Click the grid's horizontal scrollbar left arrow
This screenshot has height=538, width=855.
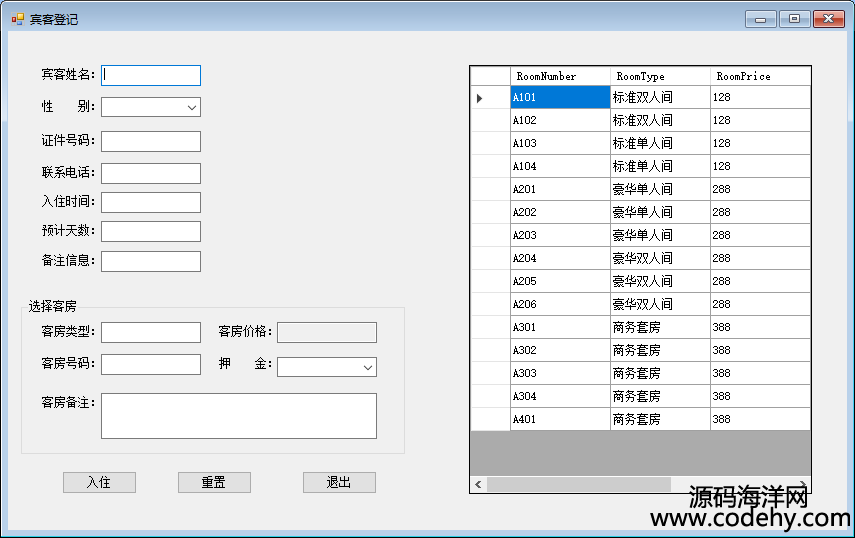pyautogui.click(x=479, y=484)
